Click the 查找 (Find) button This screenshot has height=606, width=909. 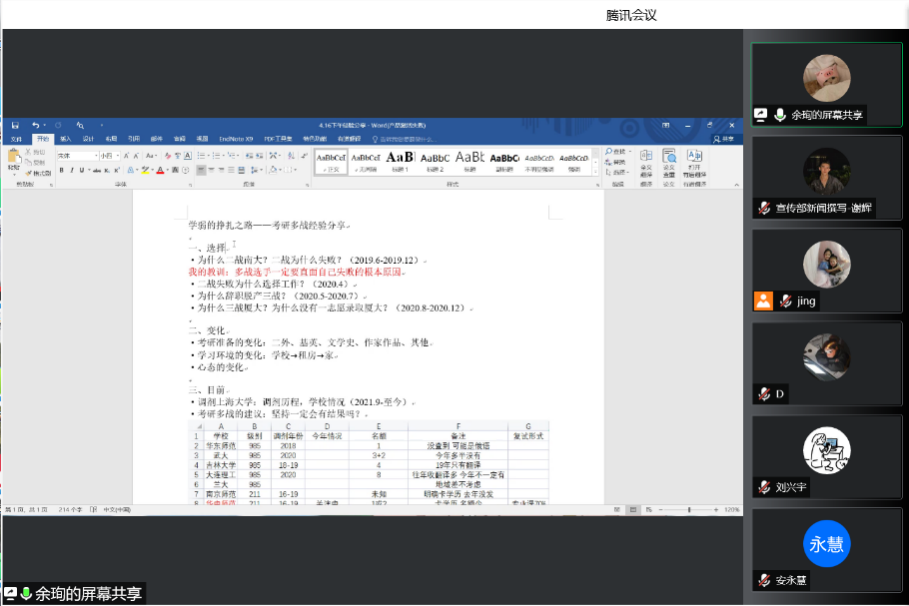point(617,151)
